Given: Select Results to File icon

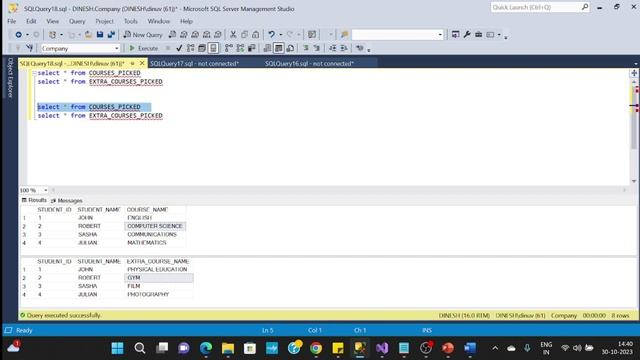Looking at the screenshot, I should 290,48.
